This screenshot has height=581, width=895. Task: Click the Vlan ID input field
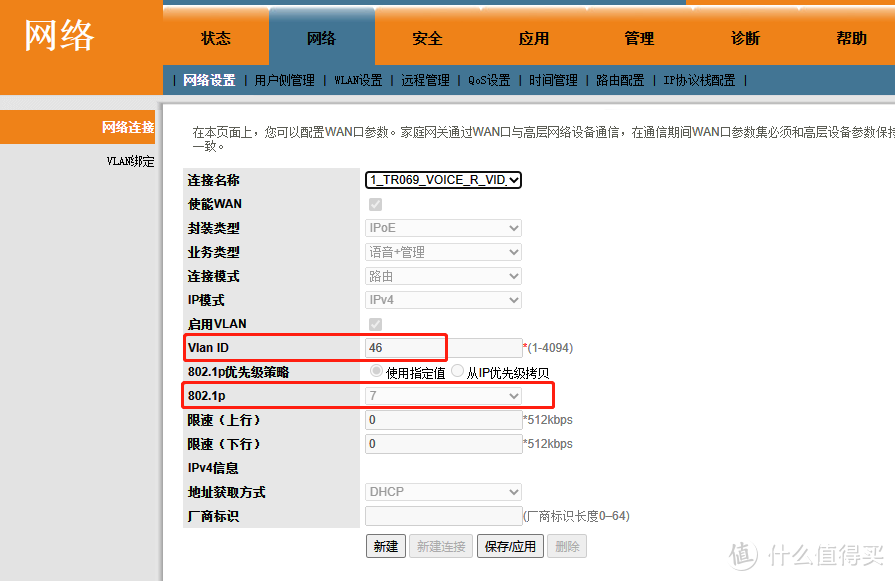click(444, 348)
